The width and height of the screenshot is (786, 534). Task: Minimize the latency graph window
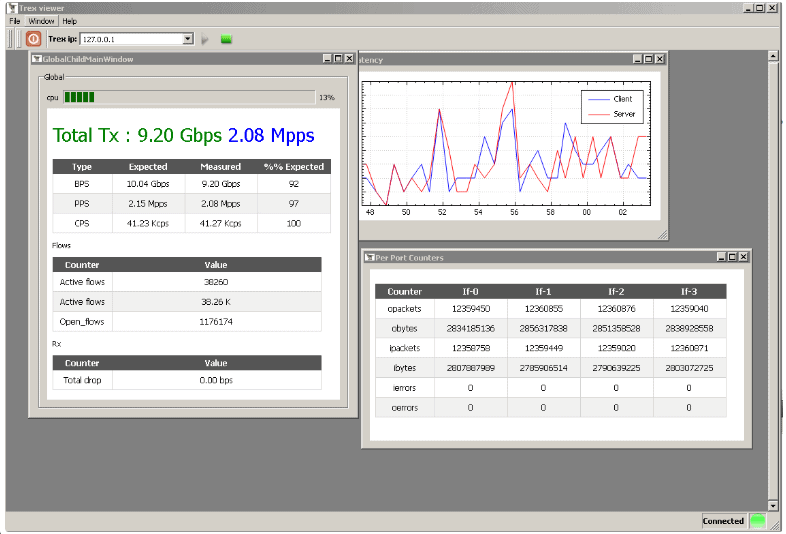coord(637,59)
